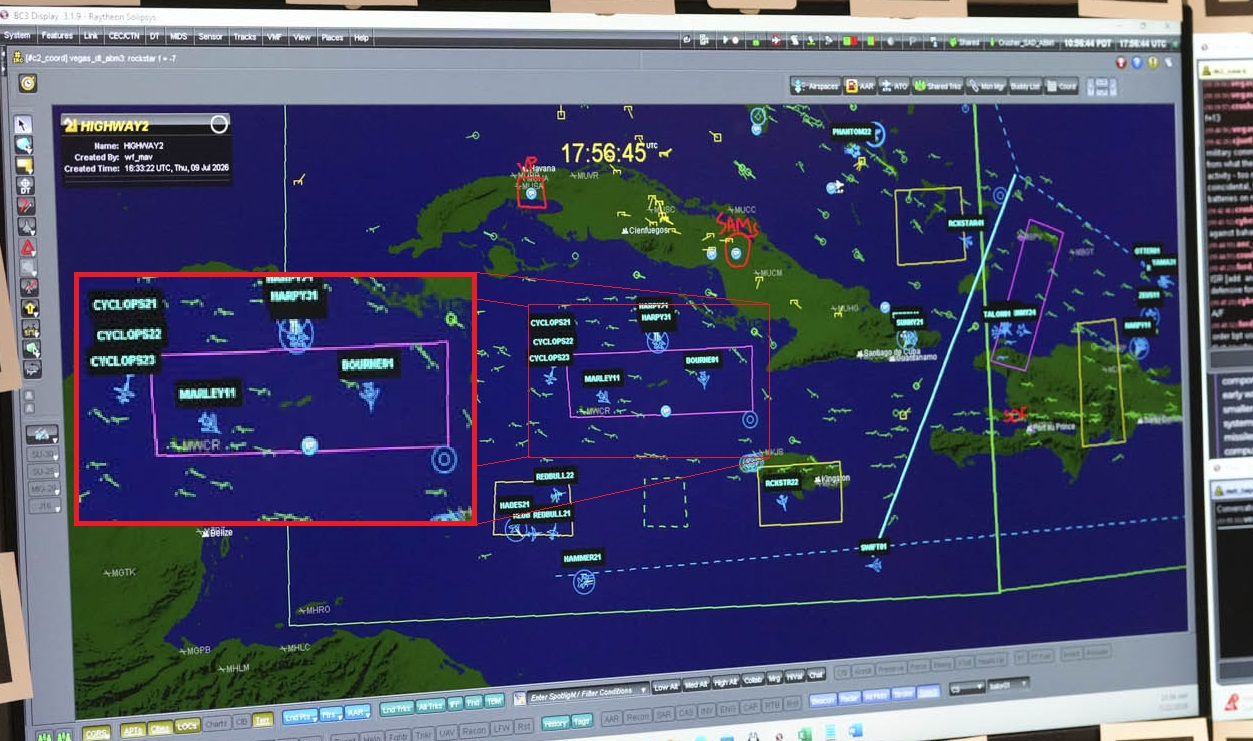
Task: Toggle the Med Alt filter
Action: pos(697,684)
